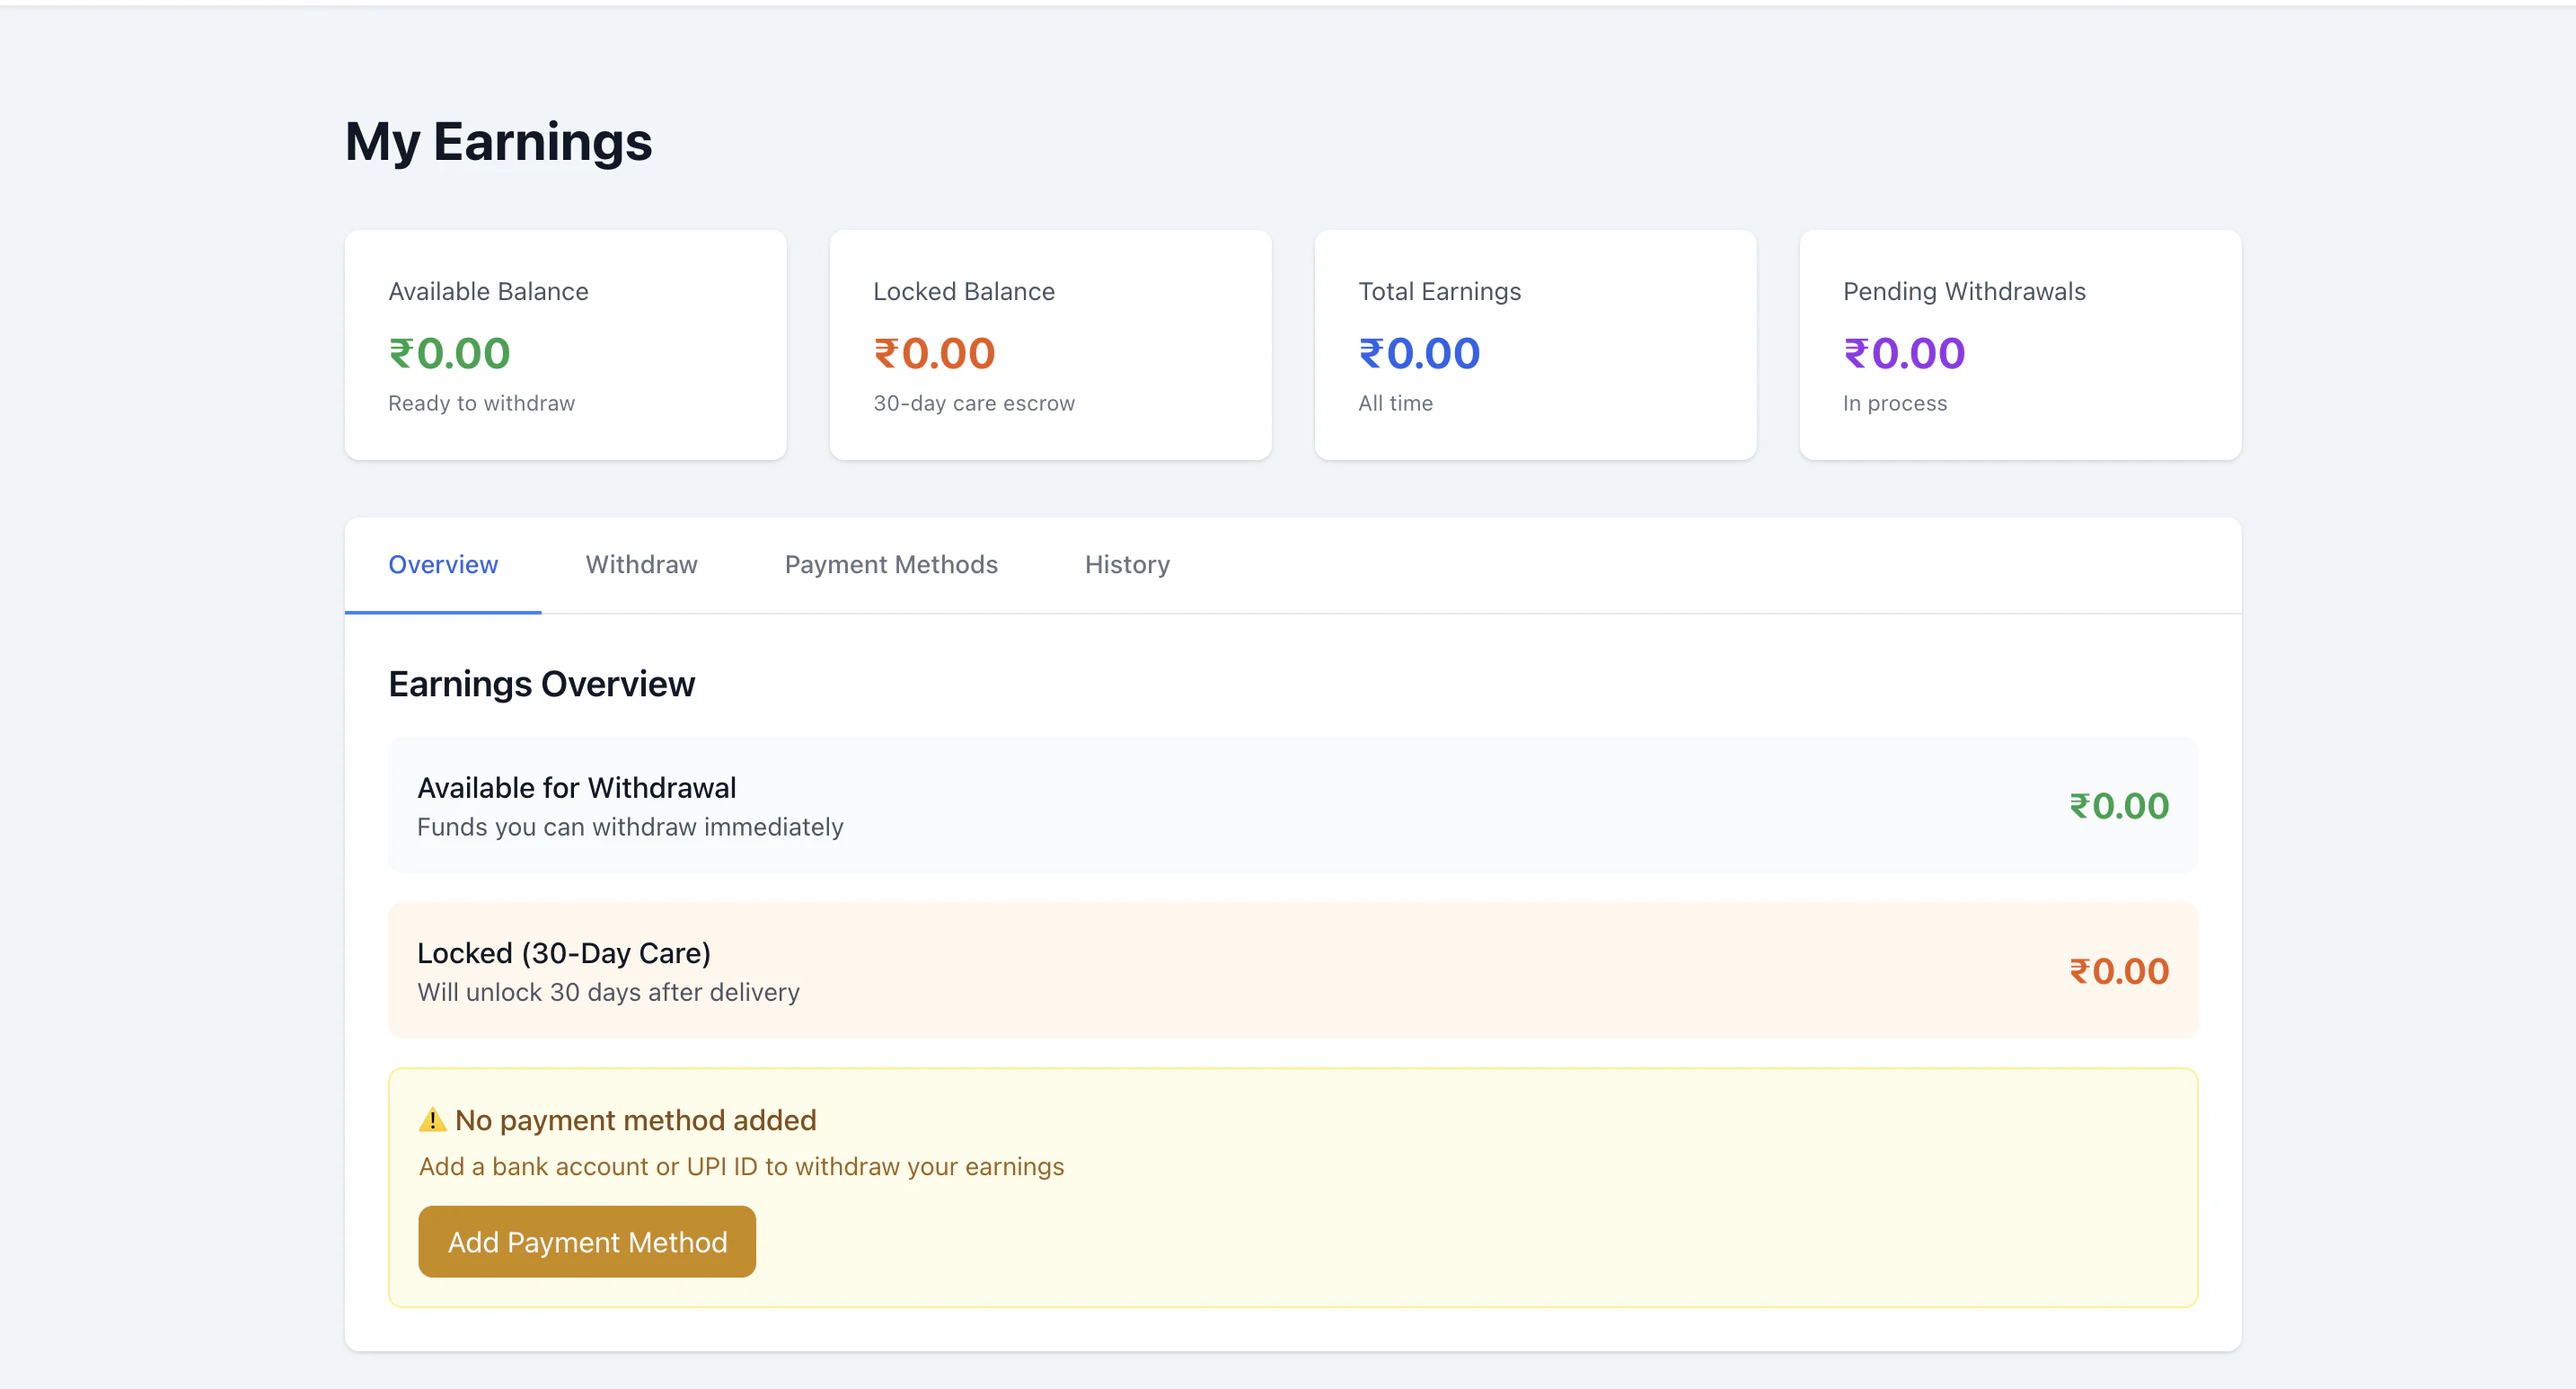
Task: Click the Total Earnings card
Action: (1535, 345)
